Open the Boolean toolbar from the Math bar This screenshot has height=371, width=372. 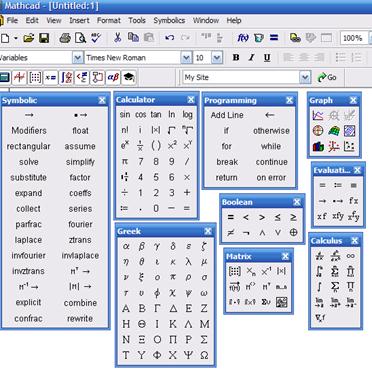(x=82, y=78)
